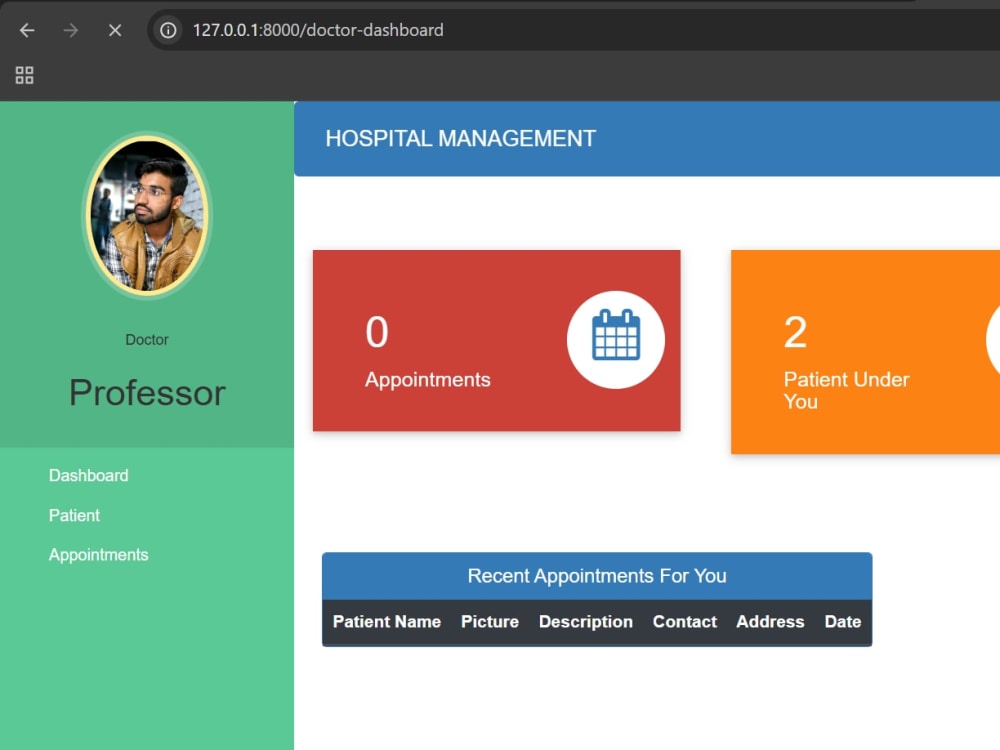Click the 0 appointments count number

click(376, 332)
